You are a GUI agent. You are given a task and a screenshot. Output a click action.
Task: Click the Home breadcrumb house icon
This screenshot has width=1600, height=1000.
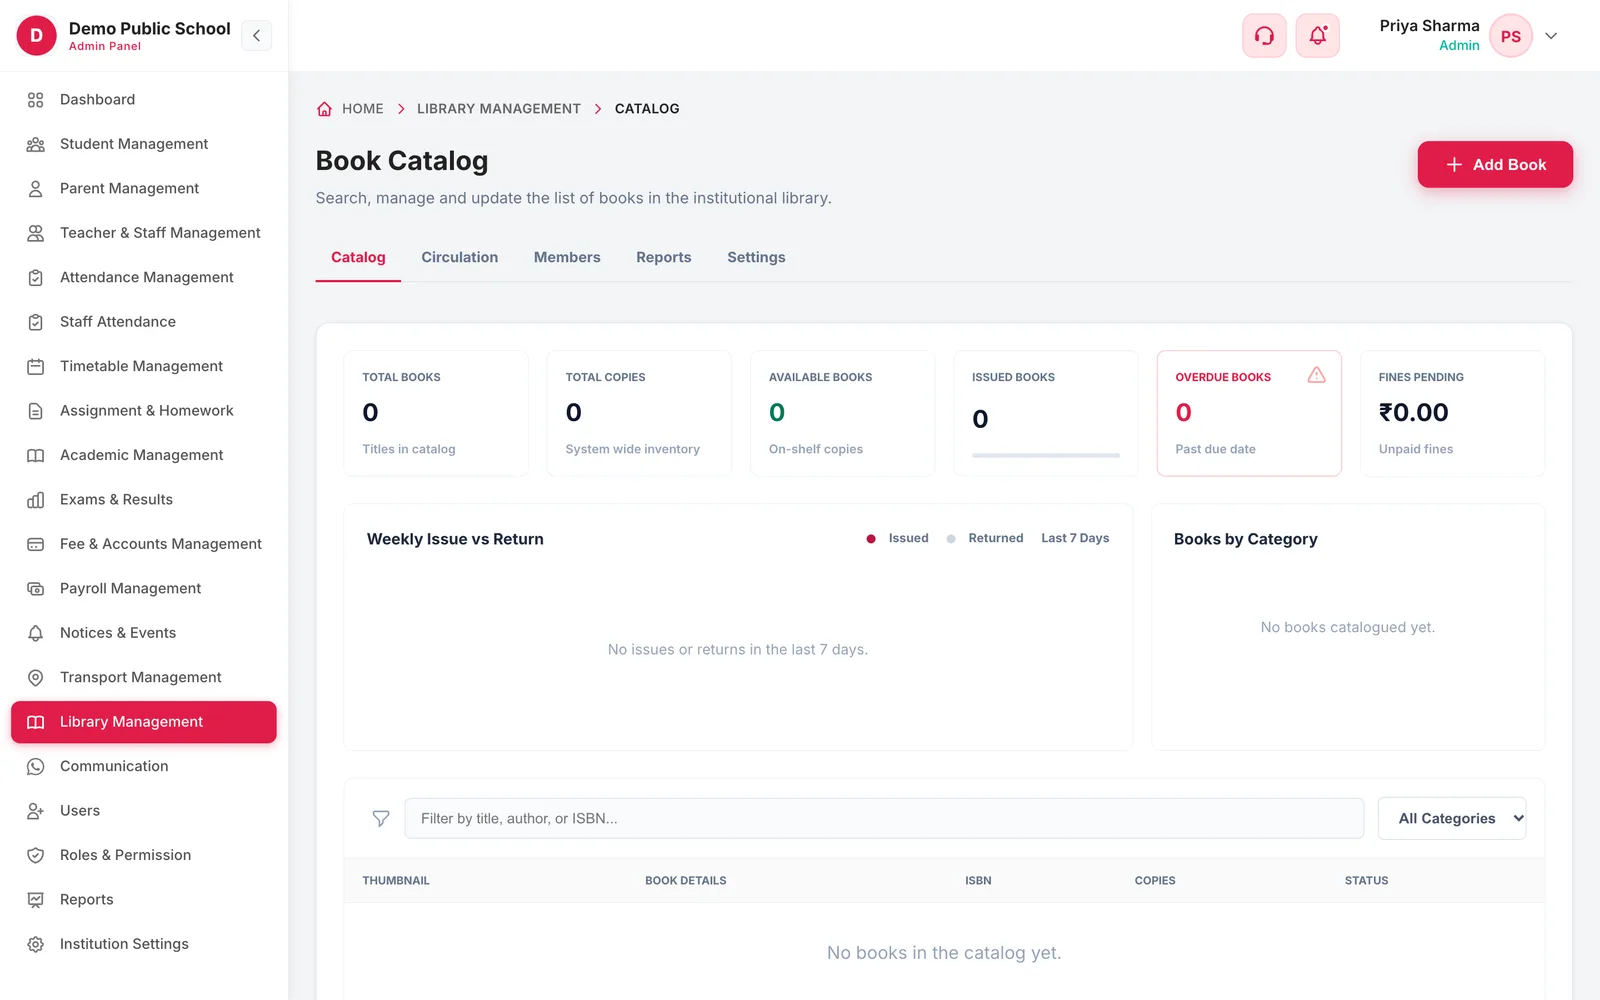324,109
